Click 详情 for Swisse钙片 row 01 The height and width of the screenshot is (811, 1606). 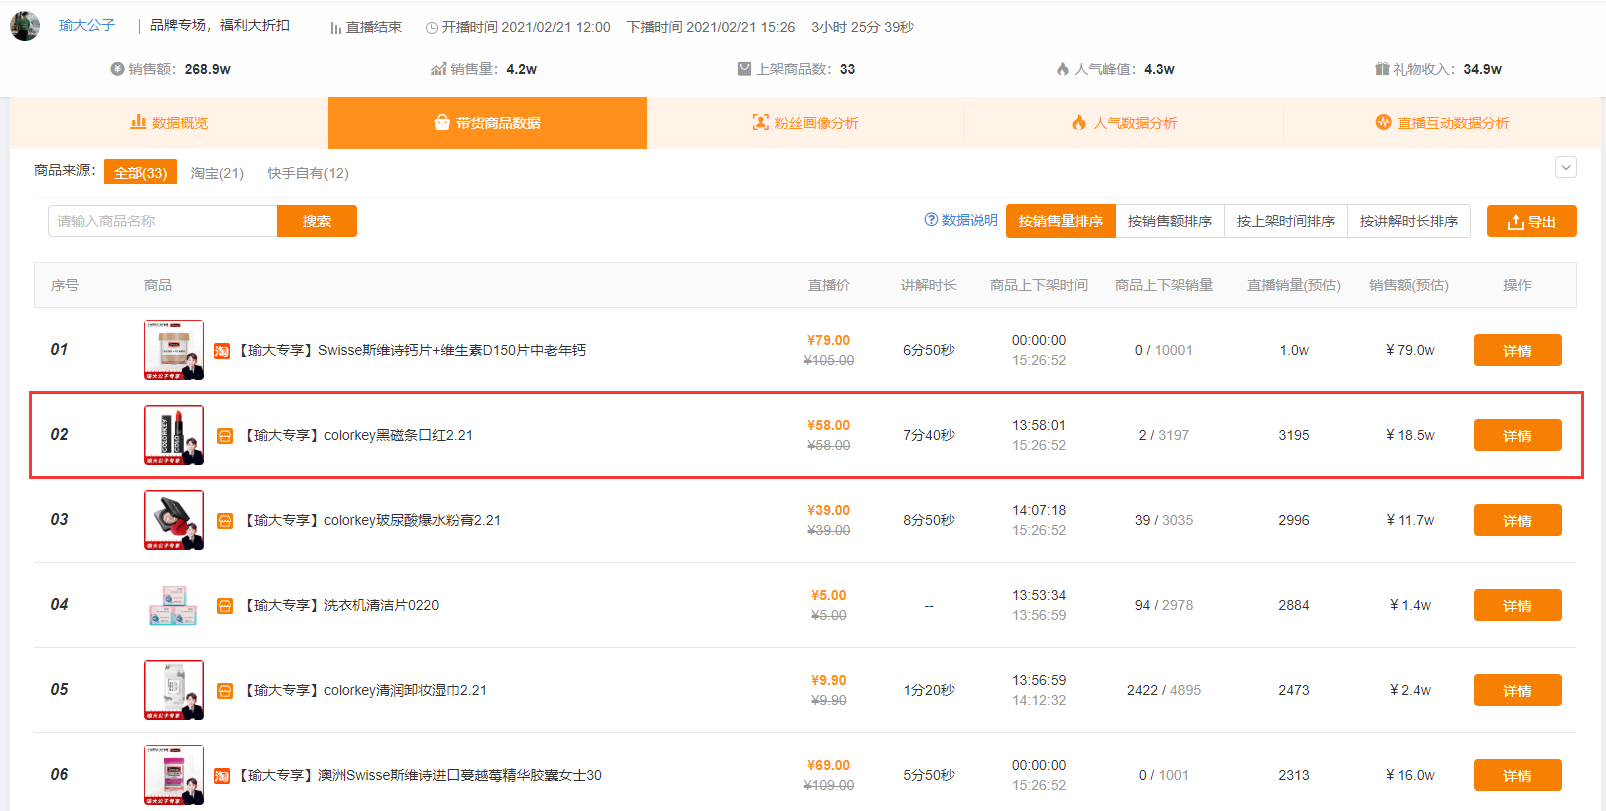1517,350
